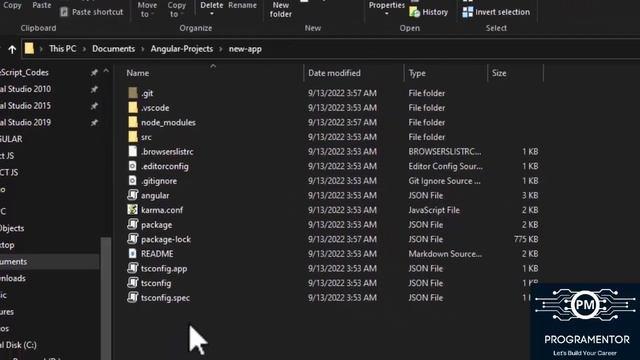Click pin icon beside Studio 2015

(x=94, y=106)
